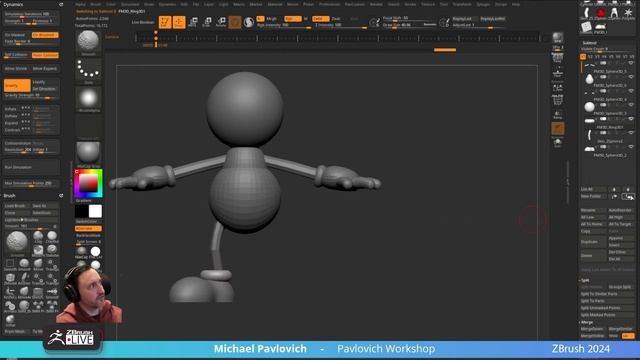
Task: Click the orange active icon on right shelf
Action: point(558,129)
